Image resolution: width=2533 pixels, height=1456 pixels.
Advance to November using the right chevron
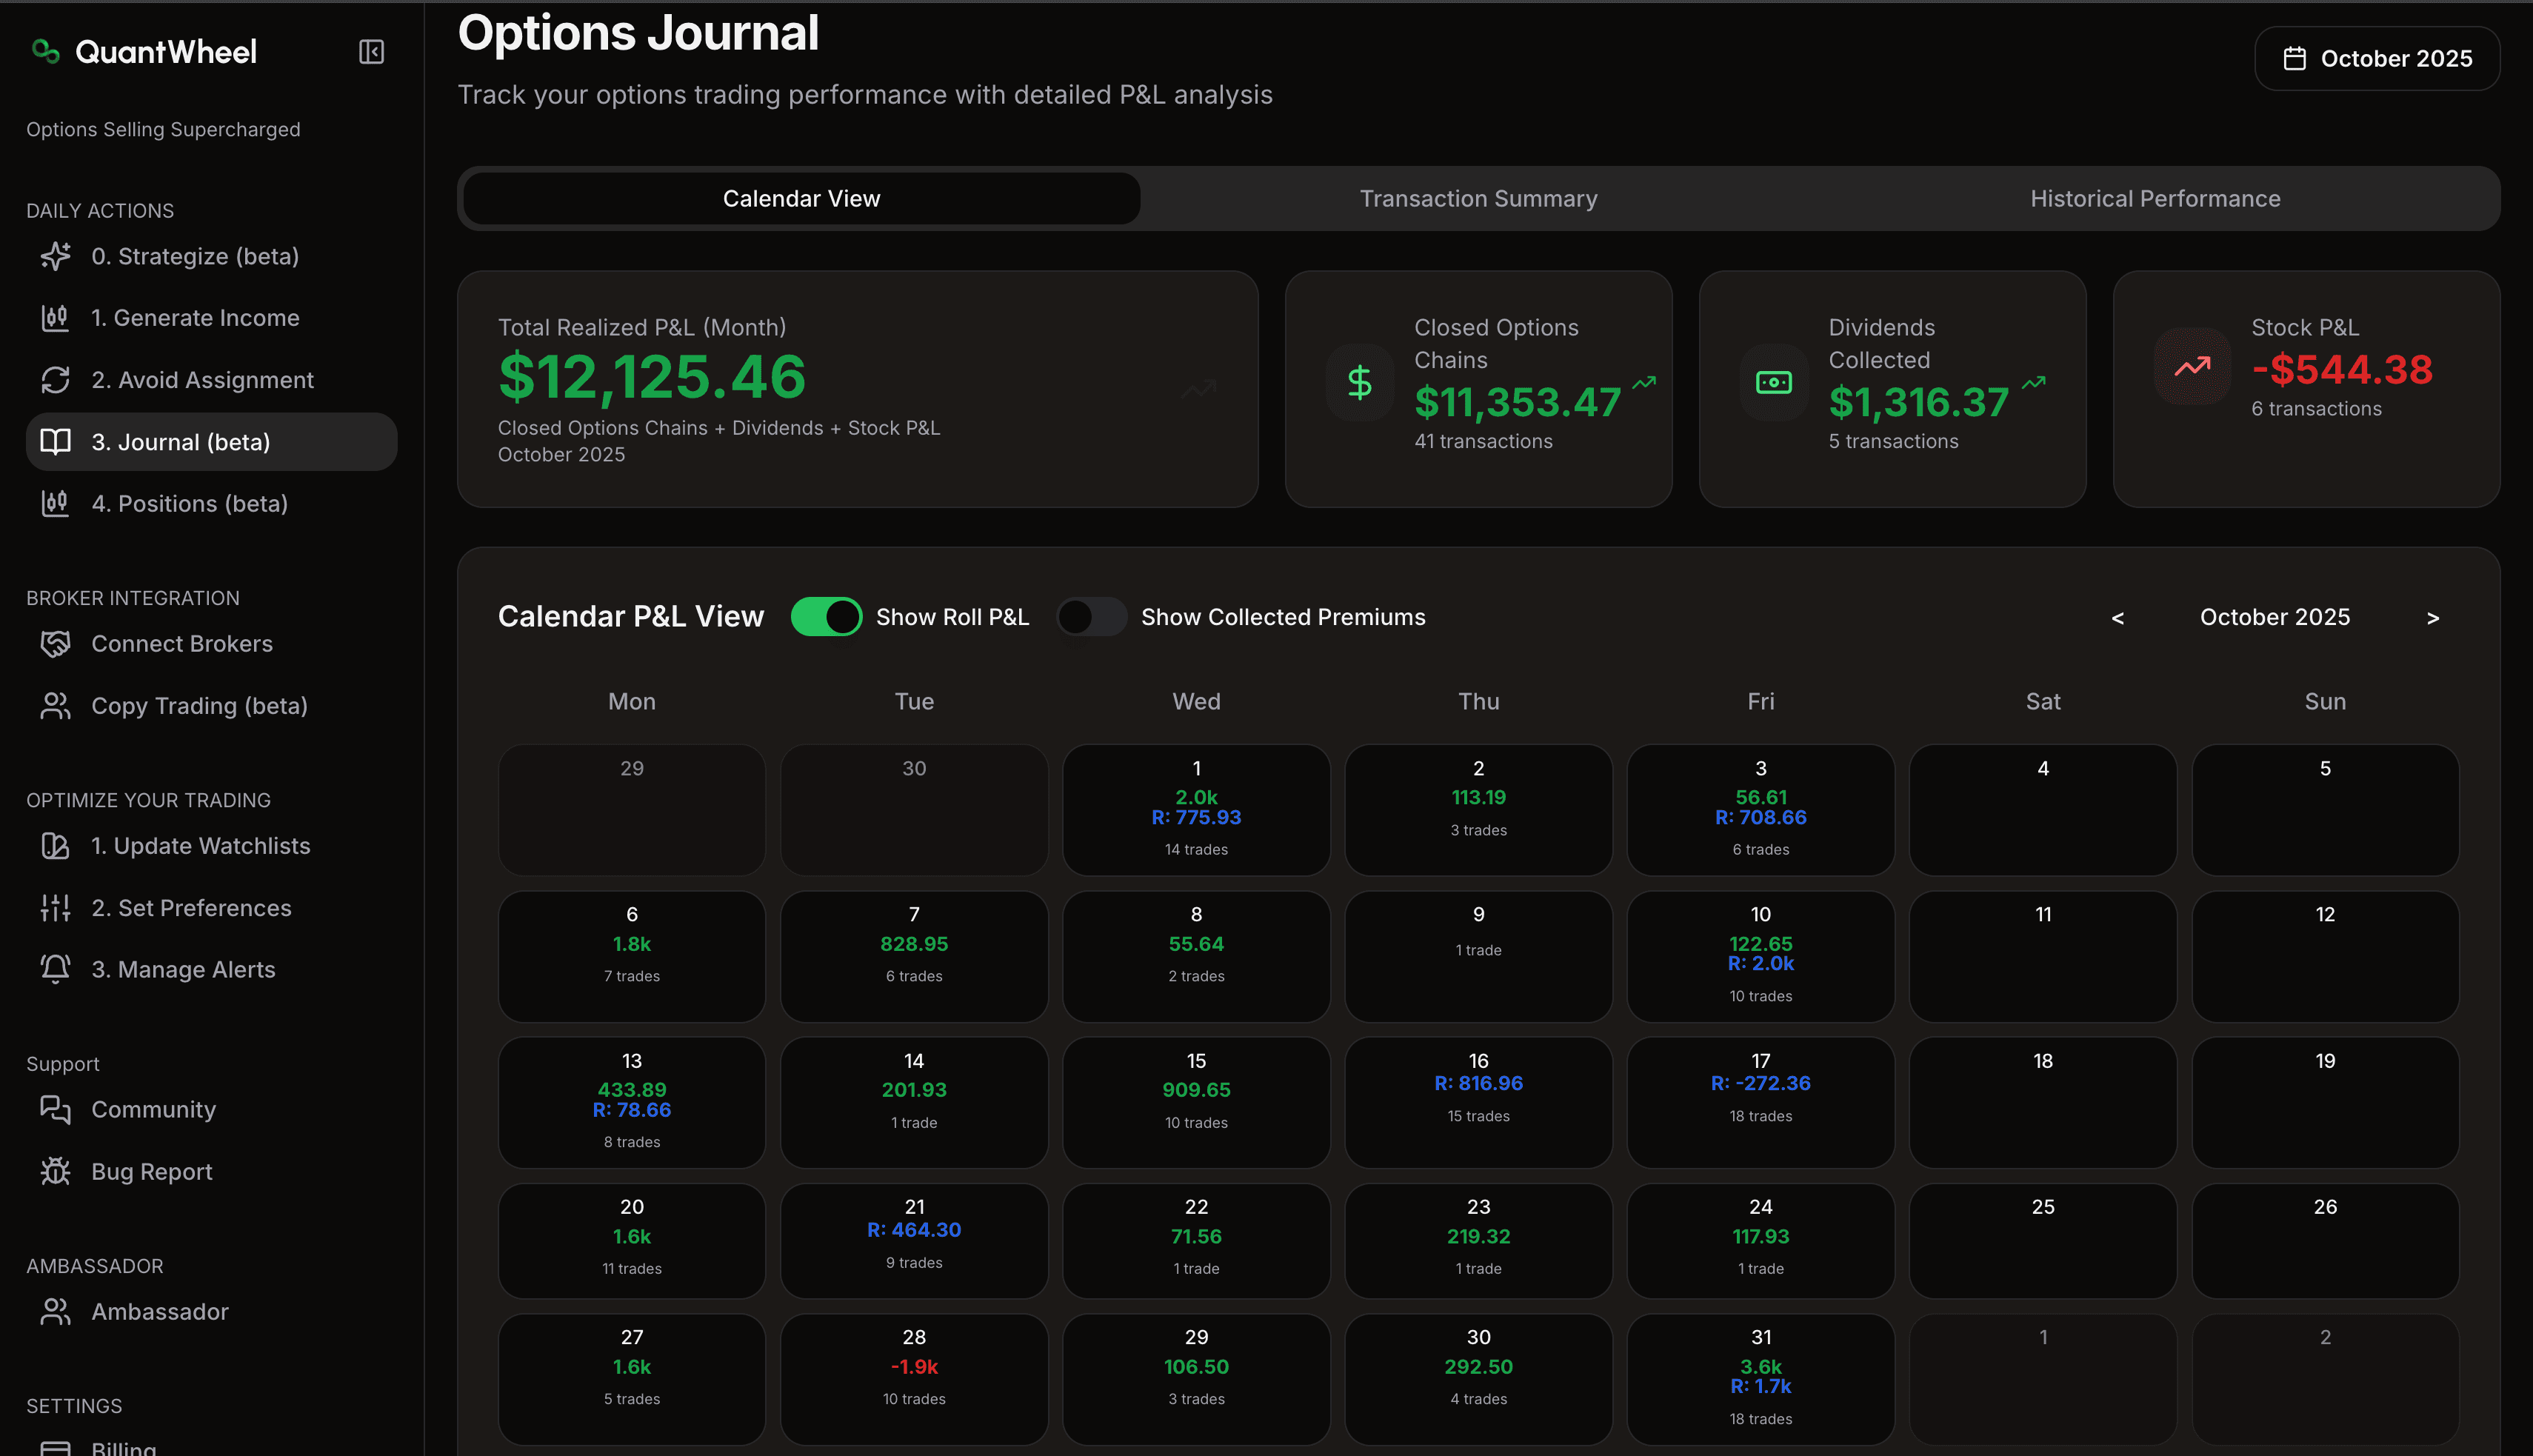(x=2433, y=617)
